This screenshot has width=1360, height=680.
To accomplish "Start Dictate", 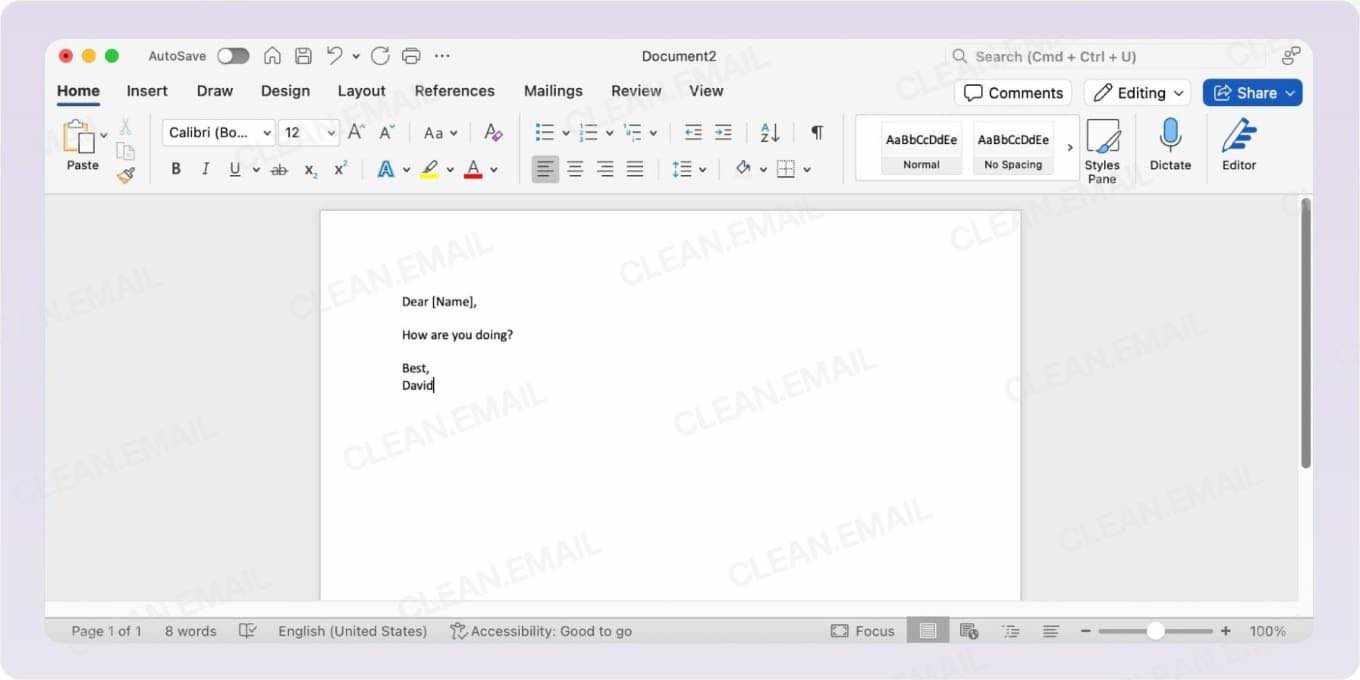I will coord(1170,145).
